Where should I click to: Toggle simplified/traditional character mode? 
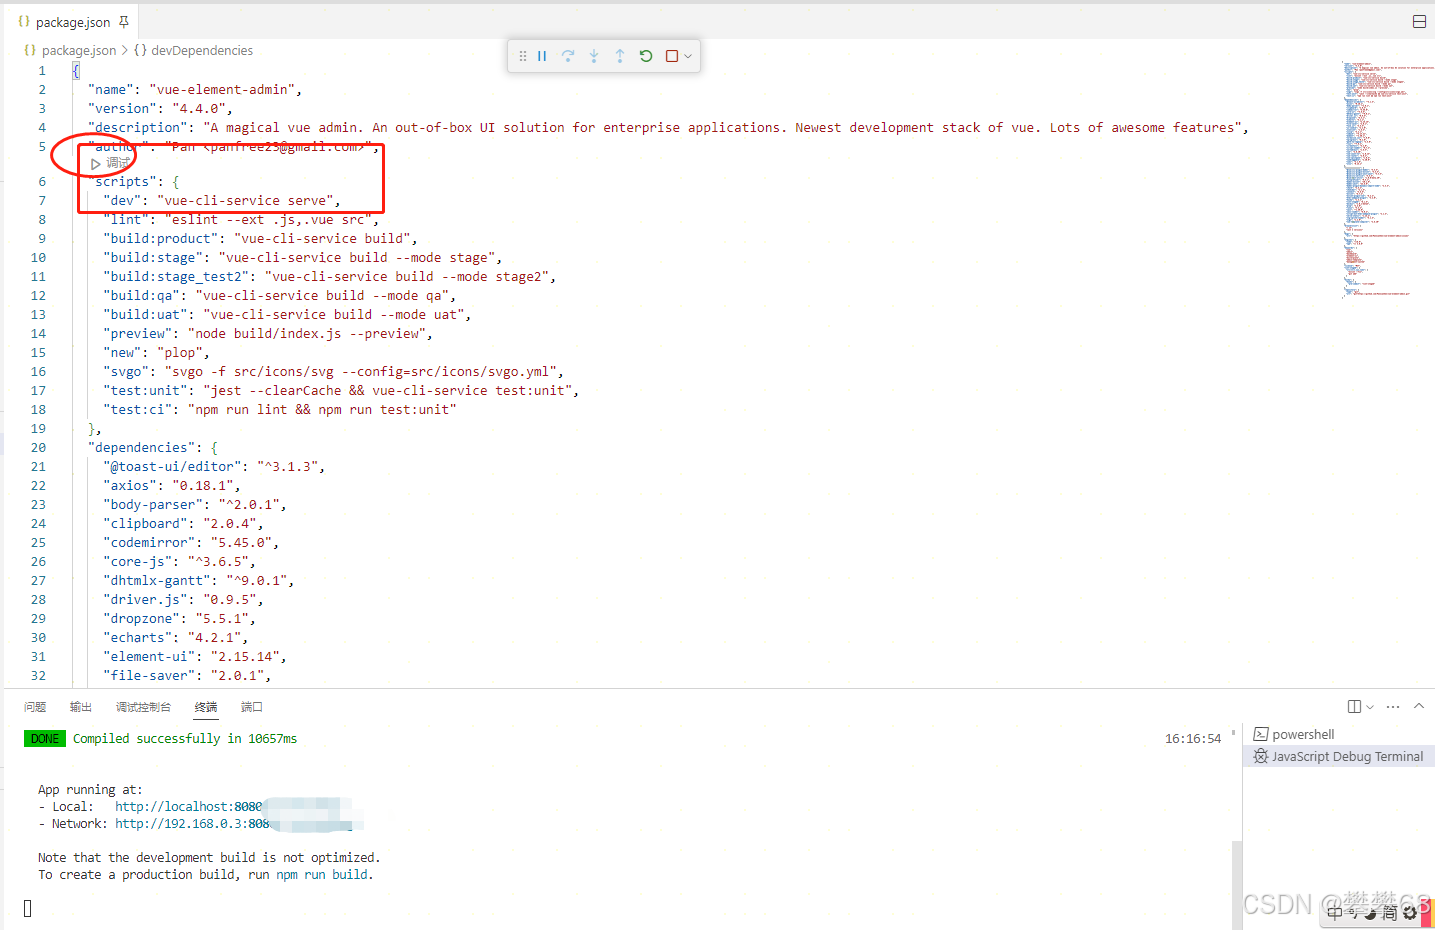pyautogui.click(x=1387, y=912)
